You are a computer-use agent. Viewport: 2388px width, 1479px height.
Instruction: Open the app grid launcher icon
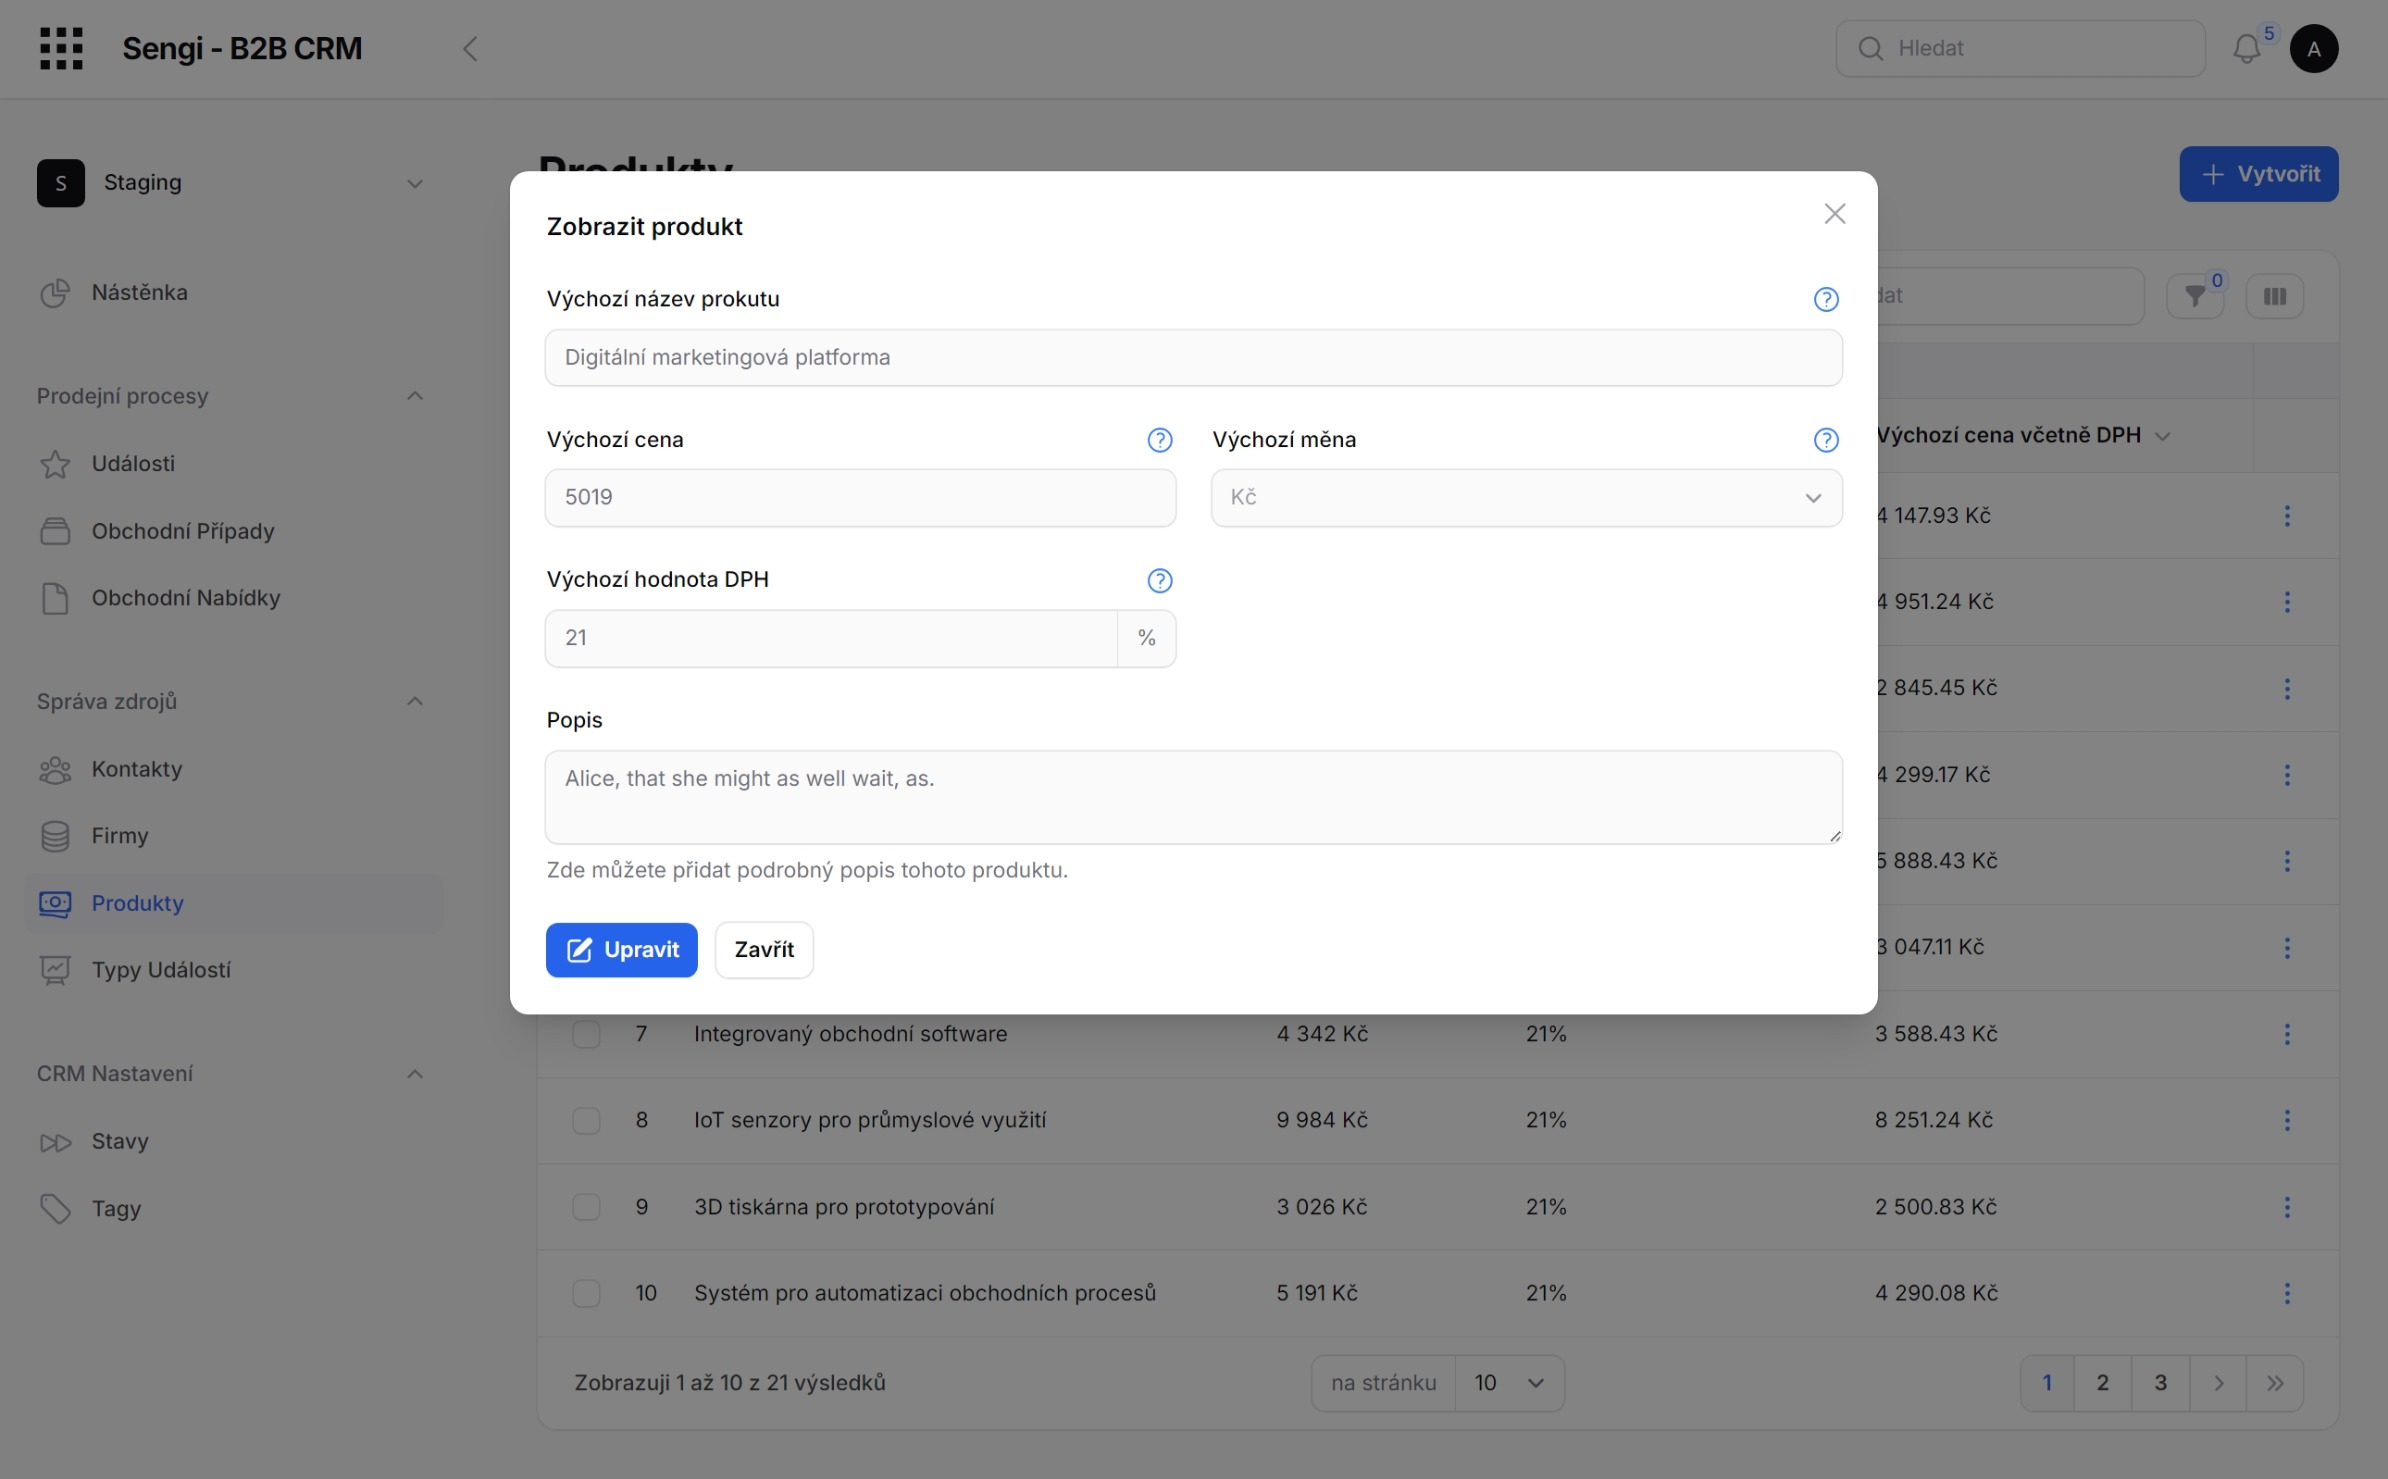pos(61,48)
